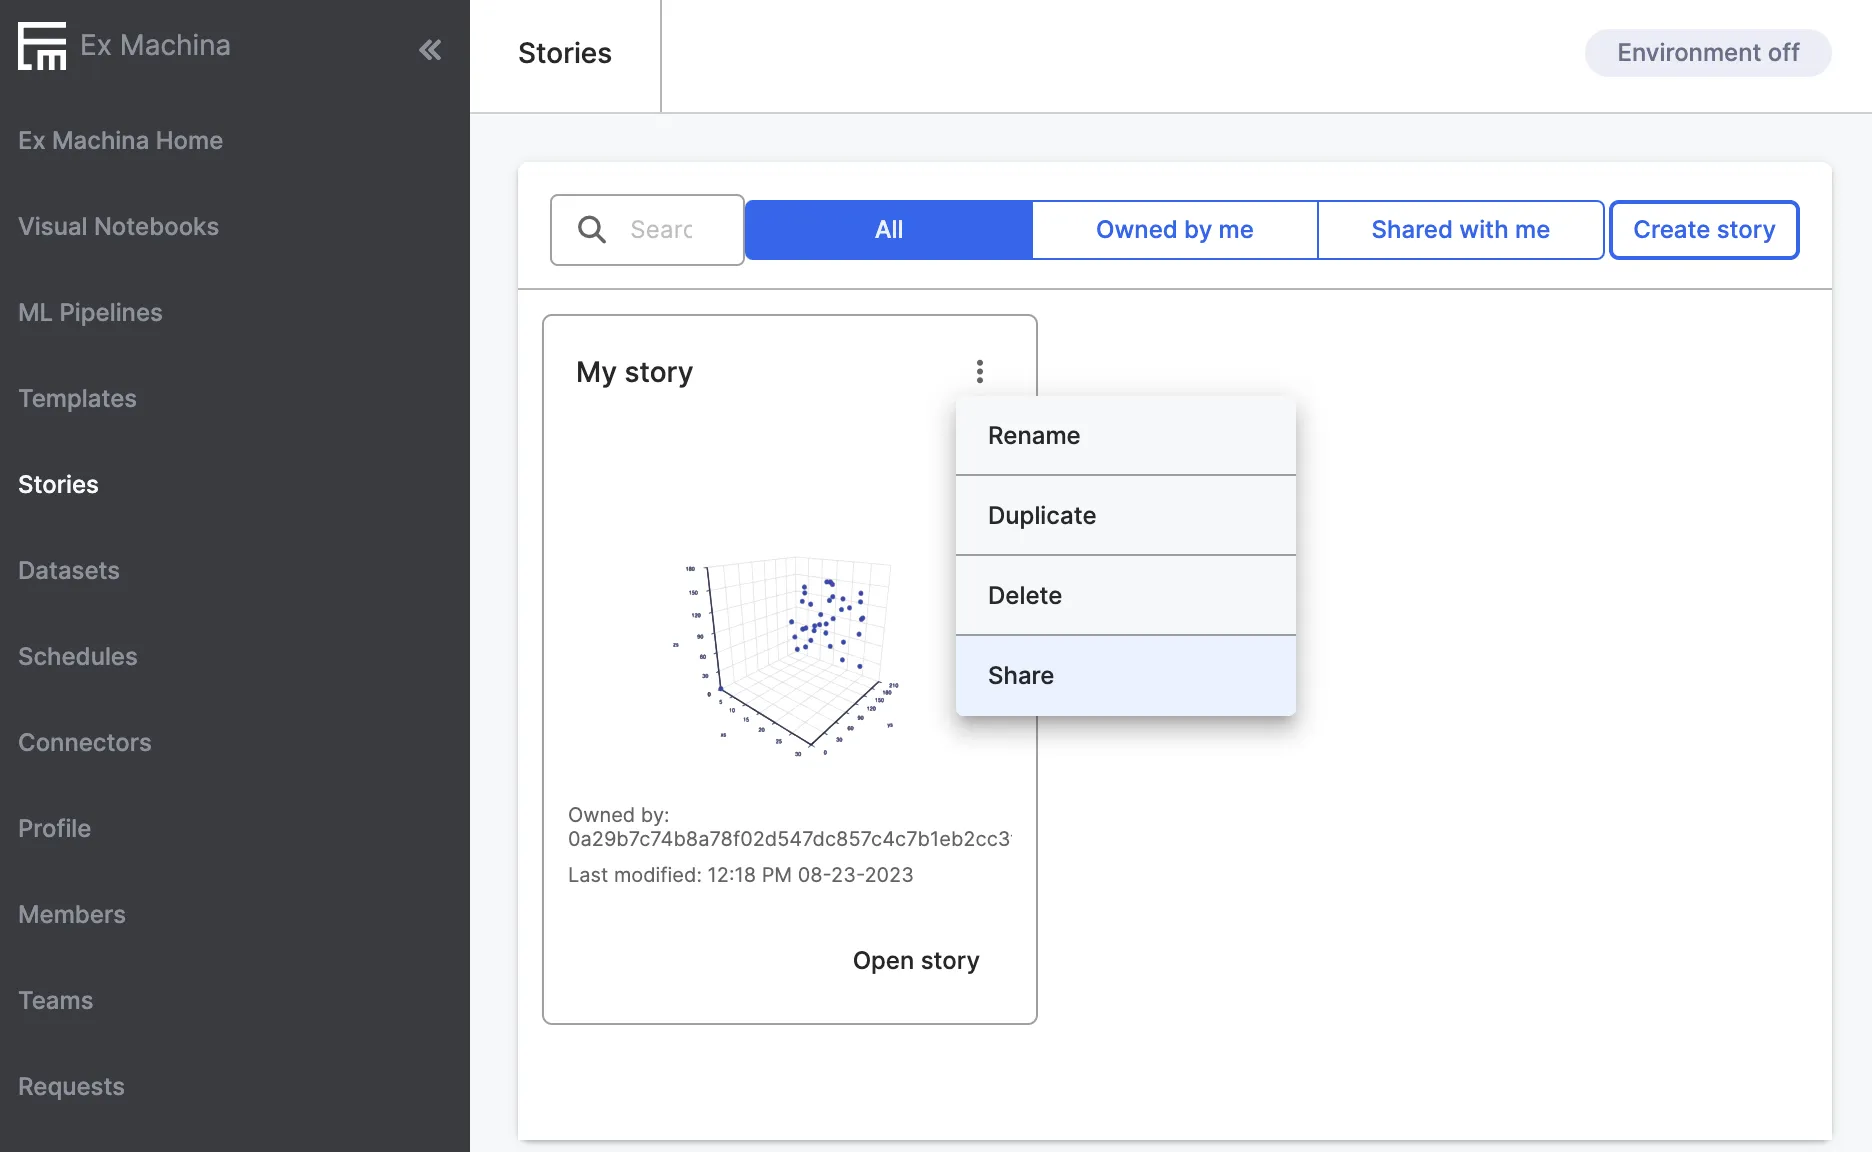Open My story three-dot options menu
This screenshot has width=1872, height=1152.
coord(980,372)
